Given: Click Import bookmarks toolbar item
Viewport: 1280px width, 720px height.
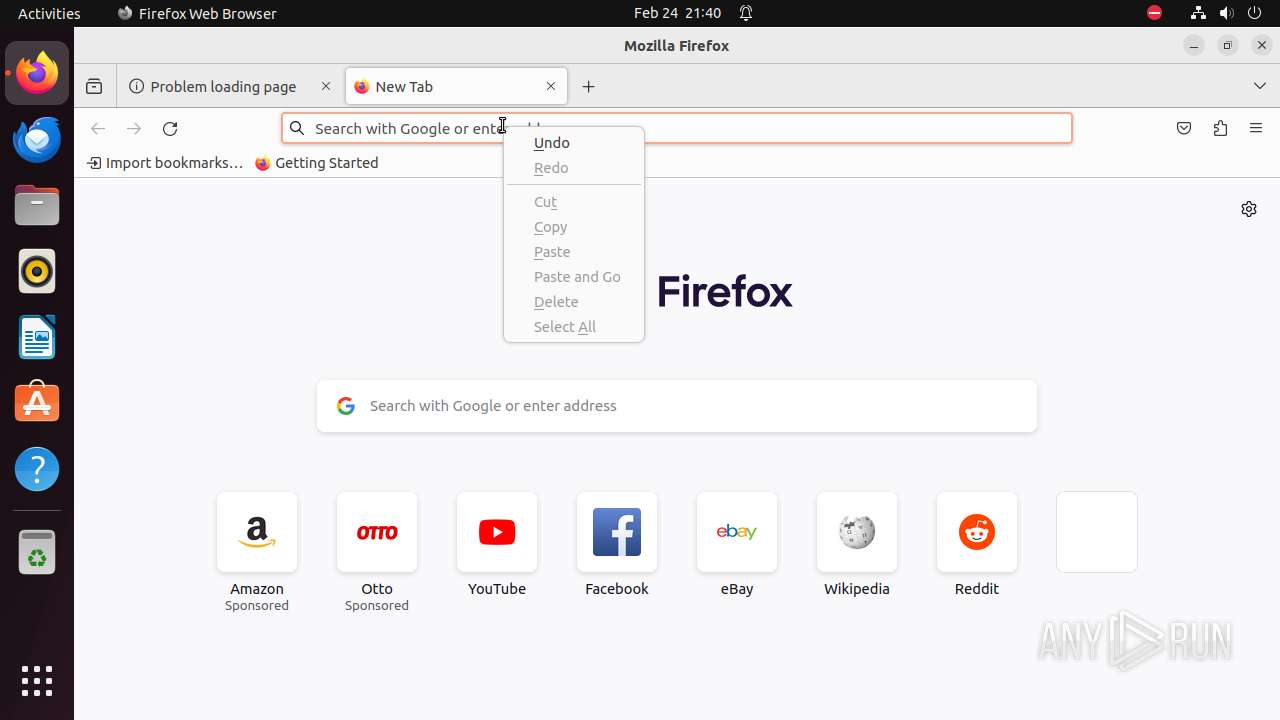Looking at the screenshot, I should point(165,163).
